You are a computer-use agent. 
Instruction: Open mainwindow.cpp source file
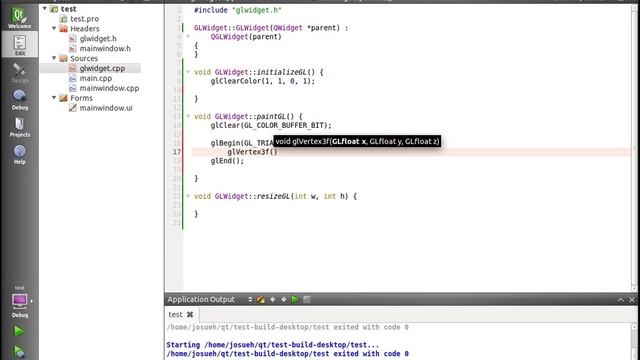109,88
